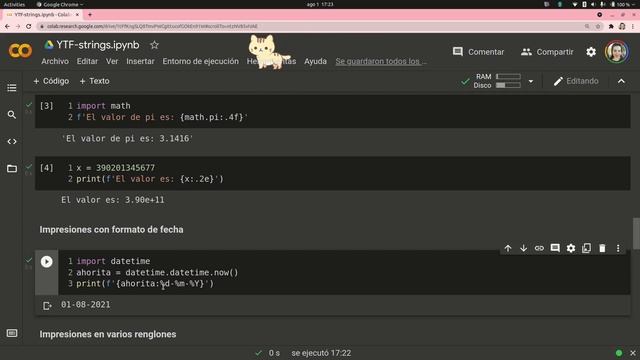Open Activities in the top bar
The image size is (640, 360).
click(14, 4)
